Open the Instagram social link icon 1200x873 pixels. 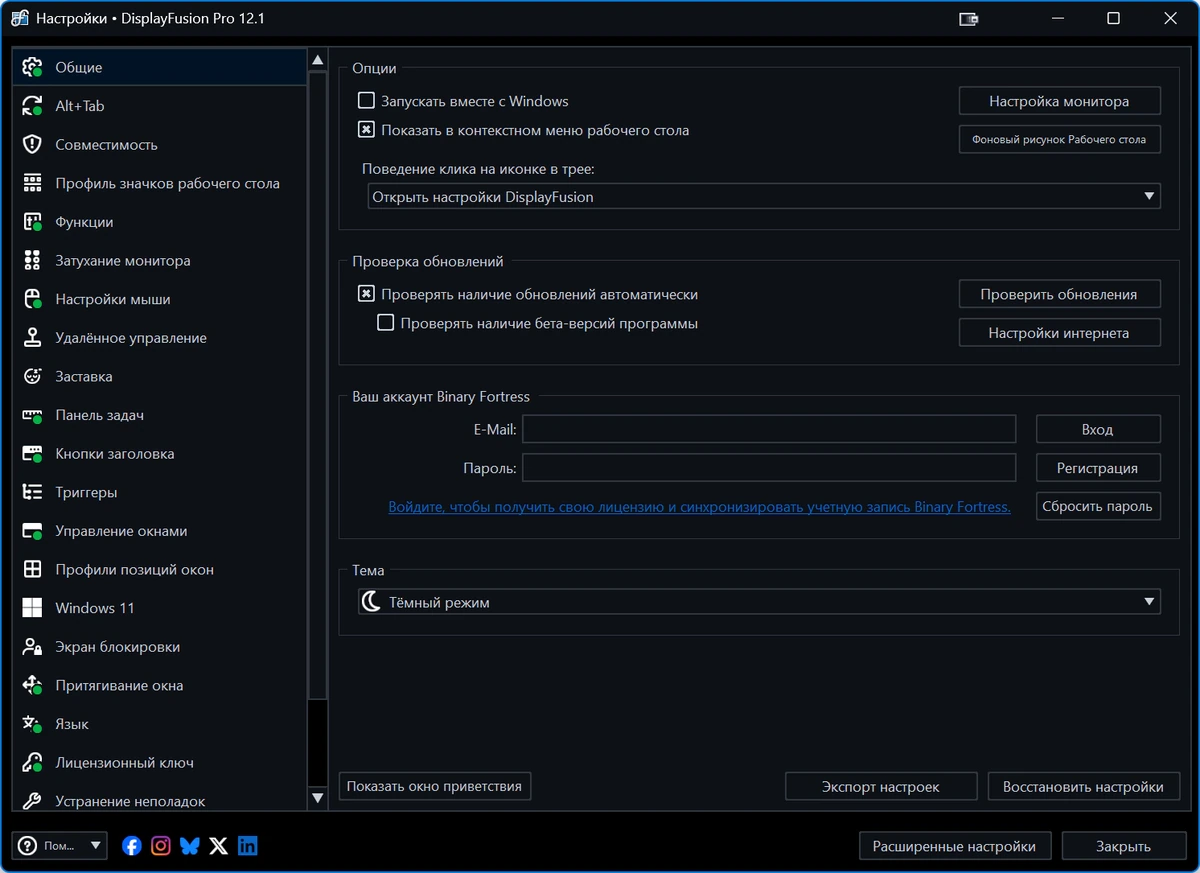pyautogui.click(x=161, y=846)
